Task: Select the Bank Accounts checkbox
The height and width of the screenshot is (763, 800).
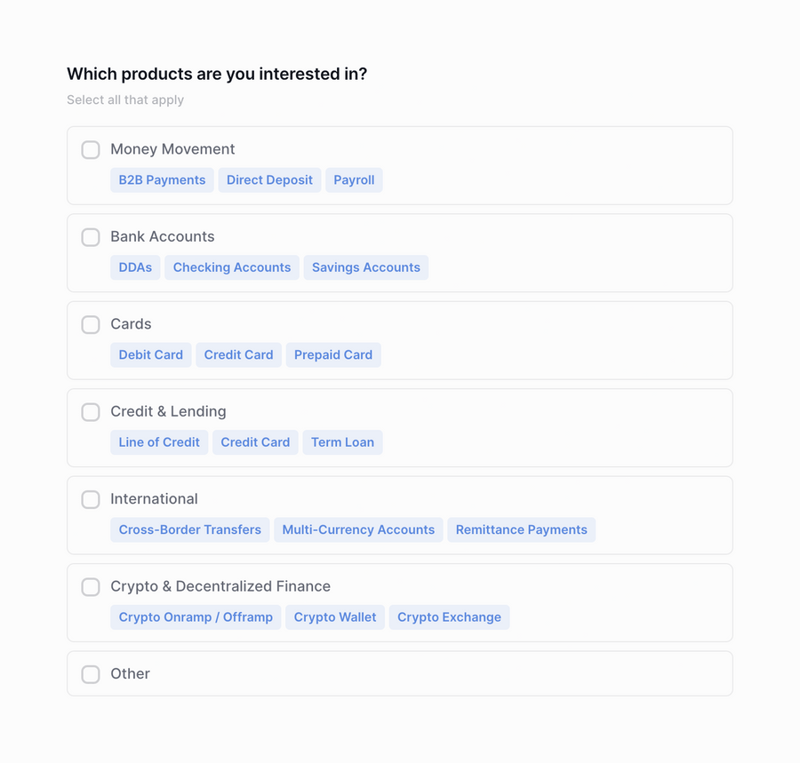Action: pyautogui.click(x=90, y=237)
